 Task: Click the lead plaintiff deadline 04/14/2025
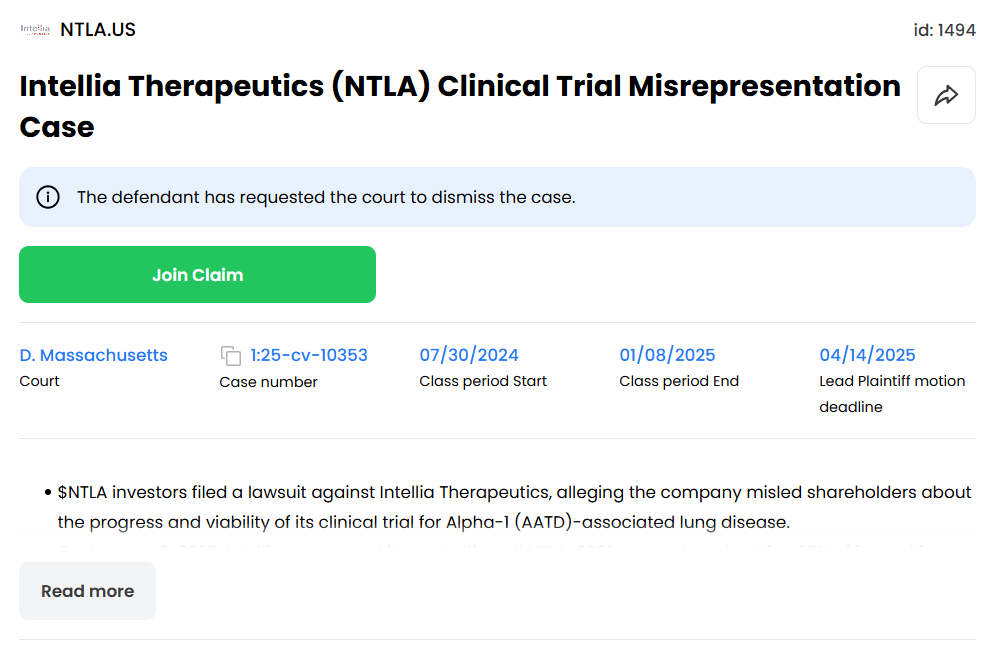point(867,355)
